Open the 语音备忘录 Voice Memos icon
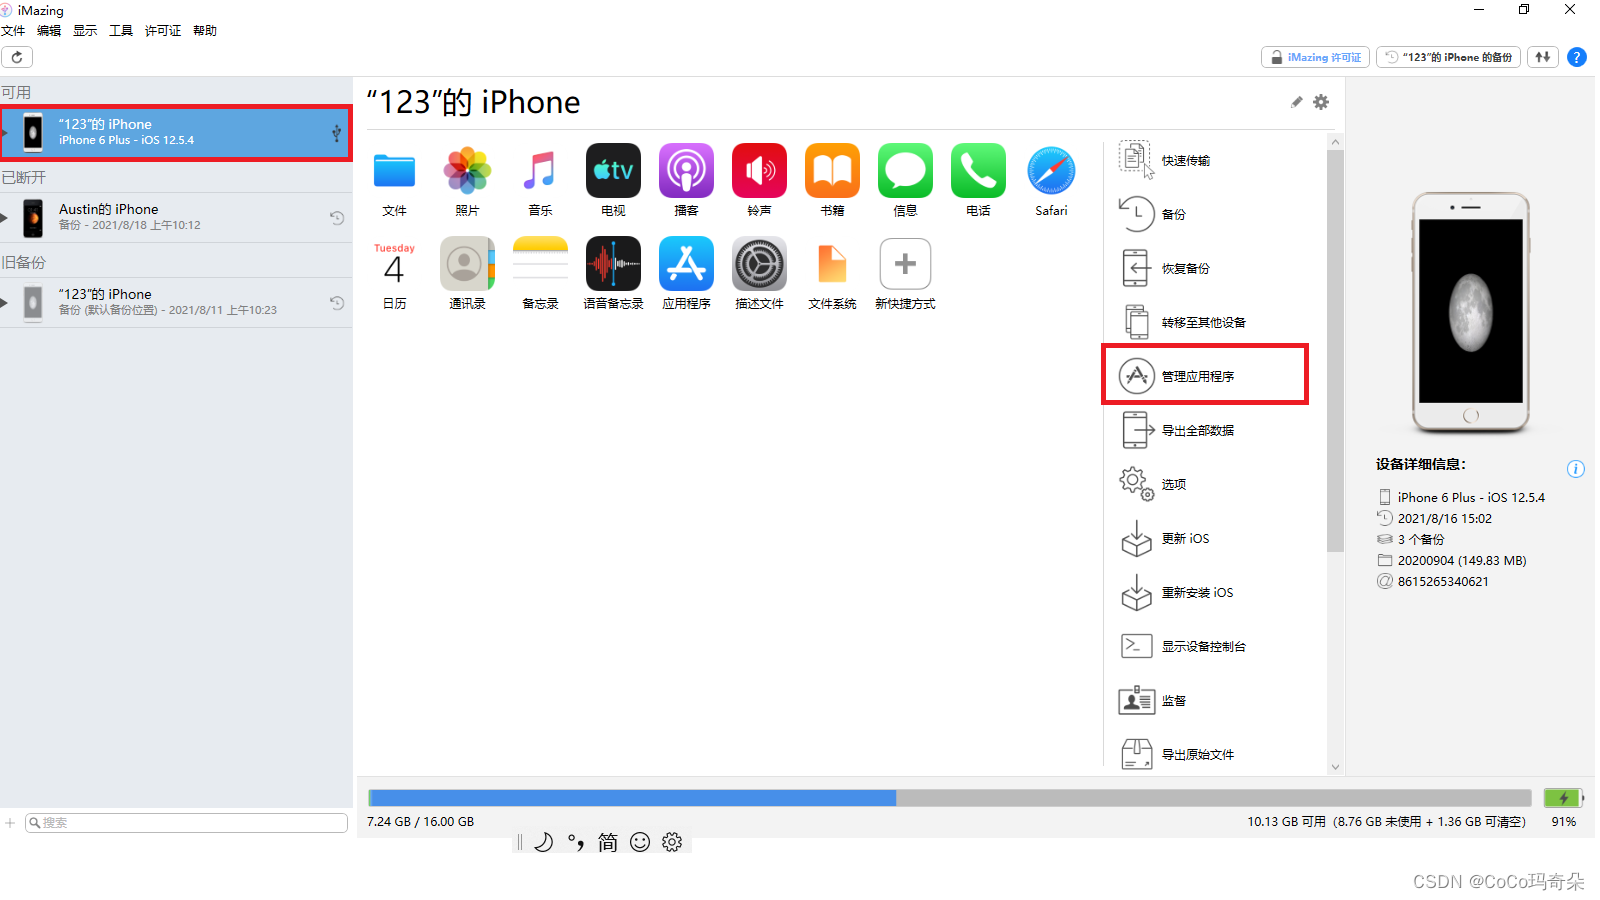The width and height of the screenshot is (1600, 900). [613, 264]
